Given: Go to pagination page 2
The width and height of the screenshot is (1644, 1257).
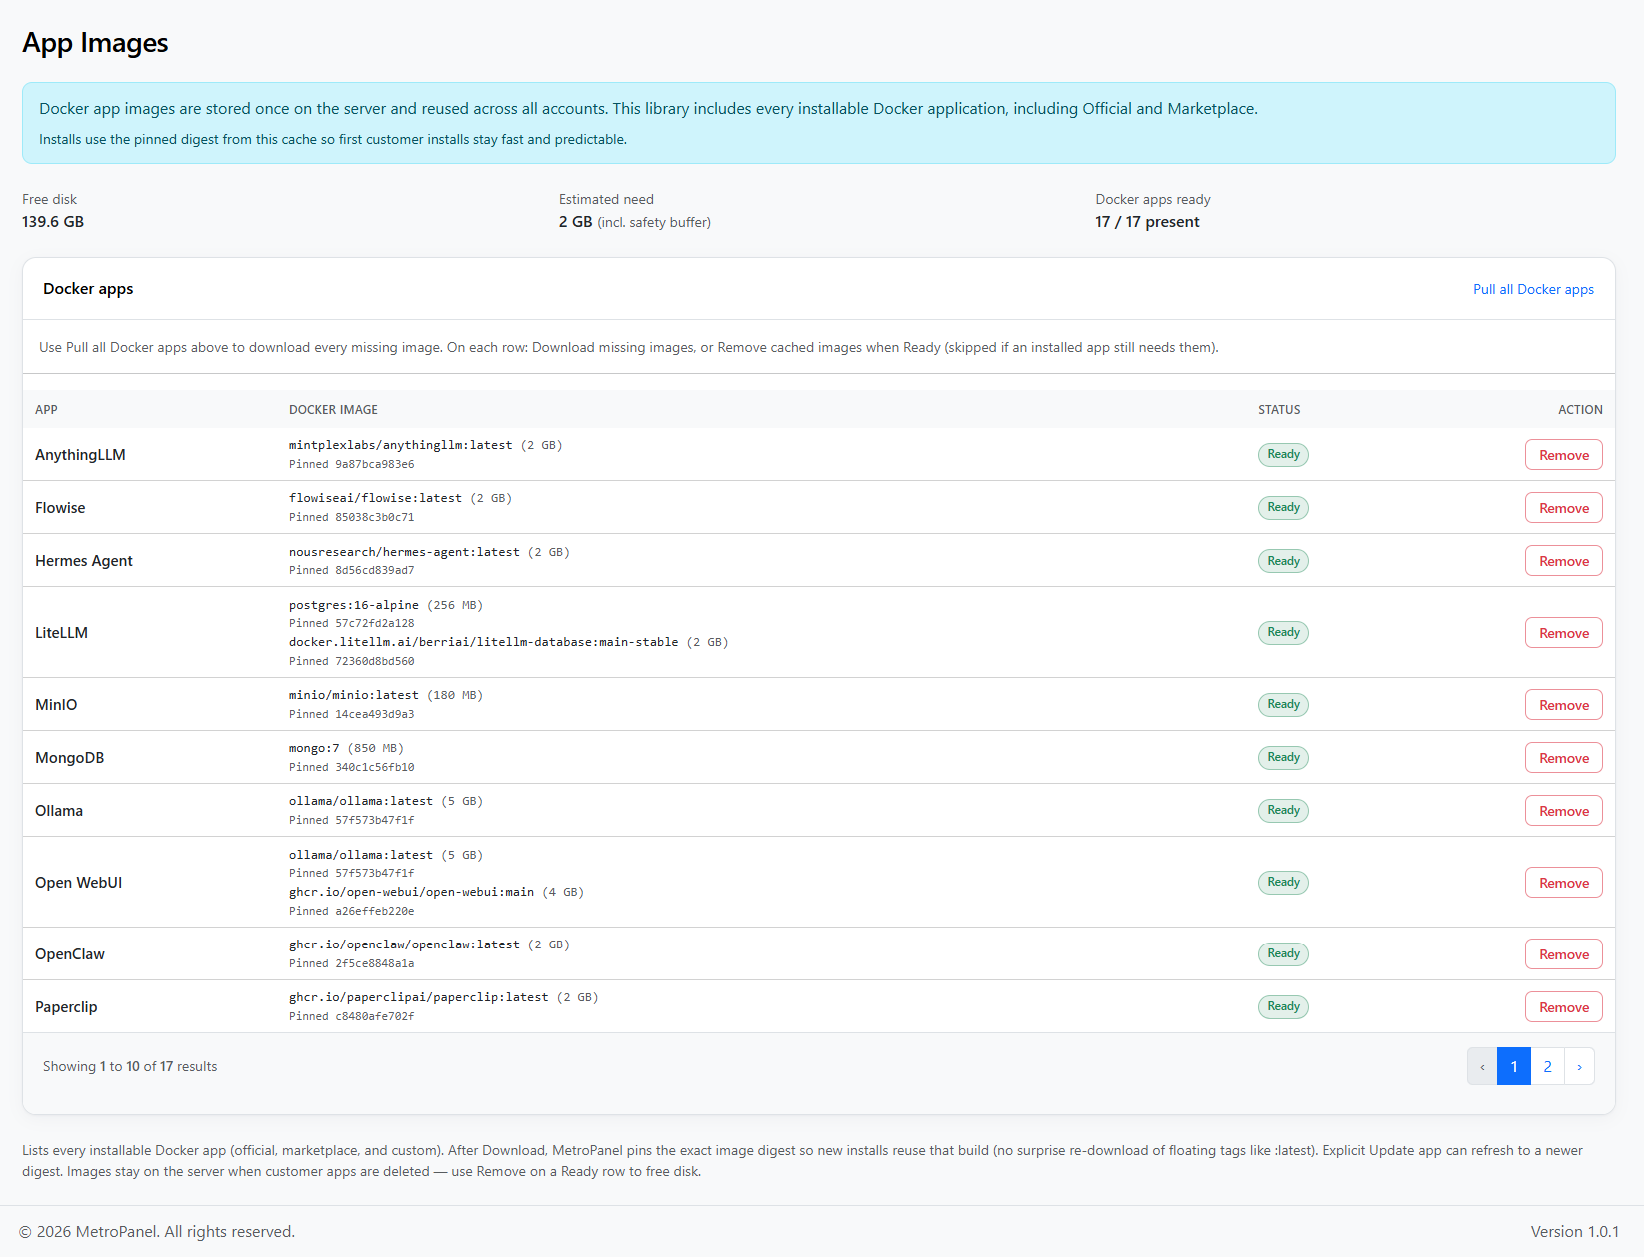Looking at the screenshot, I should pyautogui.click(x=1547, y=1066).
